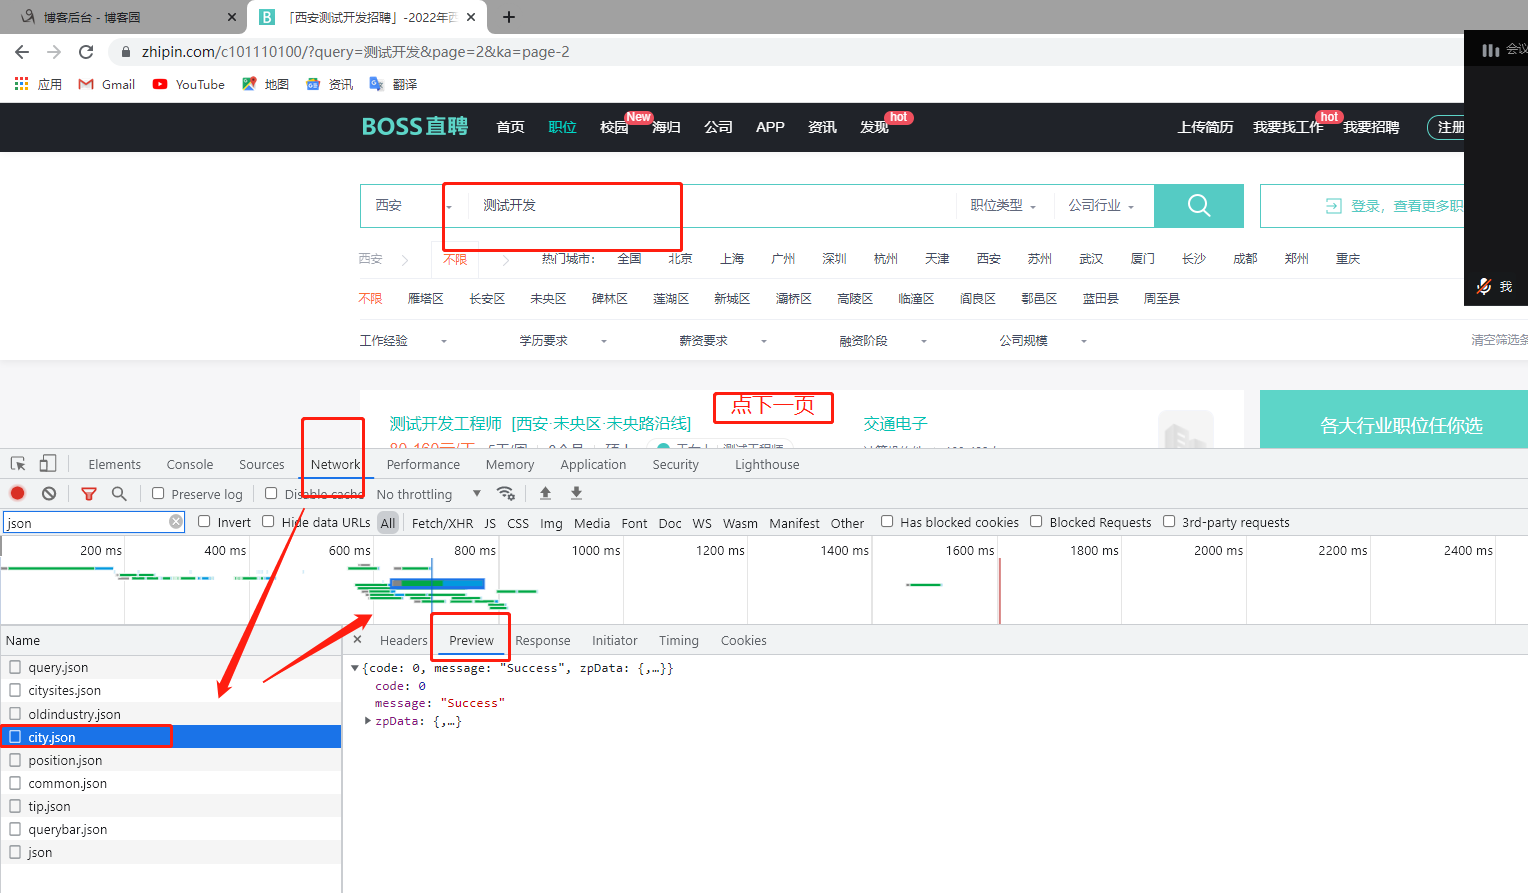Switch to the Network DevTools tab
Image resolution: width=1528 pixels, height=893 pixels.
click(x=335, y=464)
